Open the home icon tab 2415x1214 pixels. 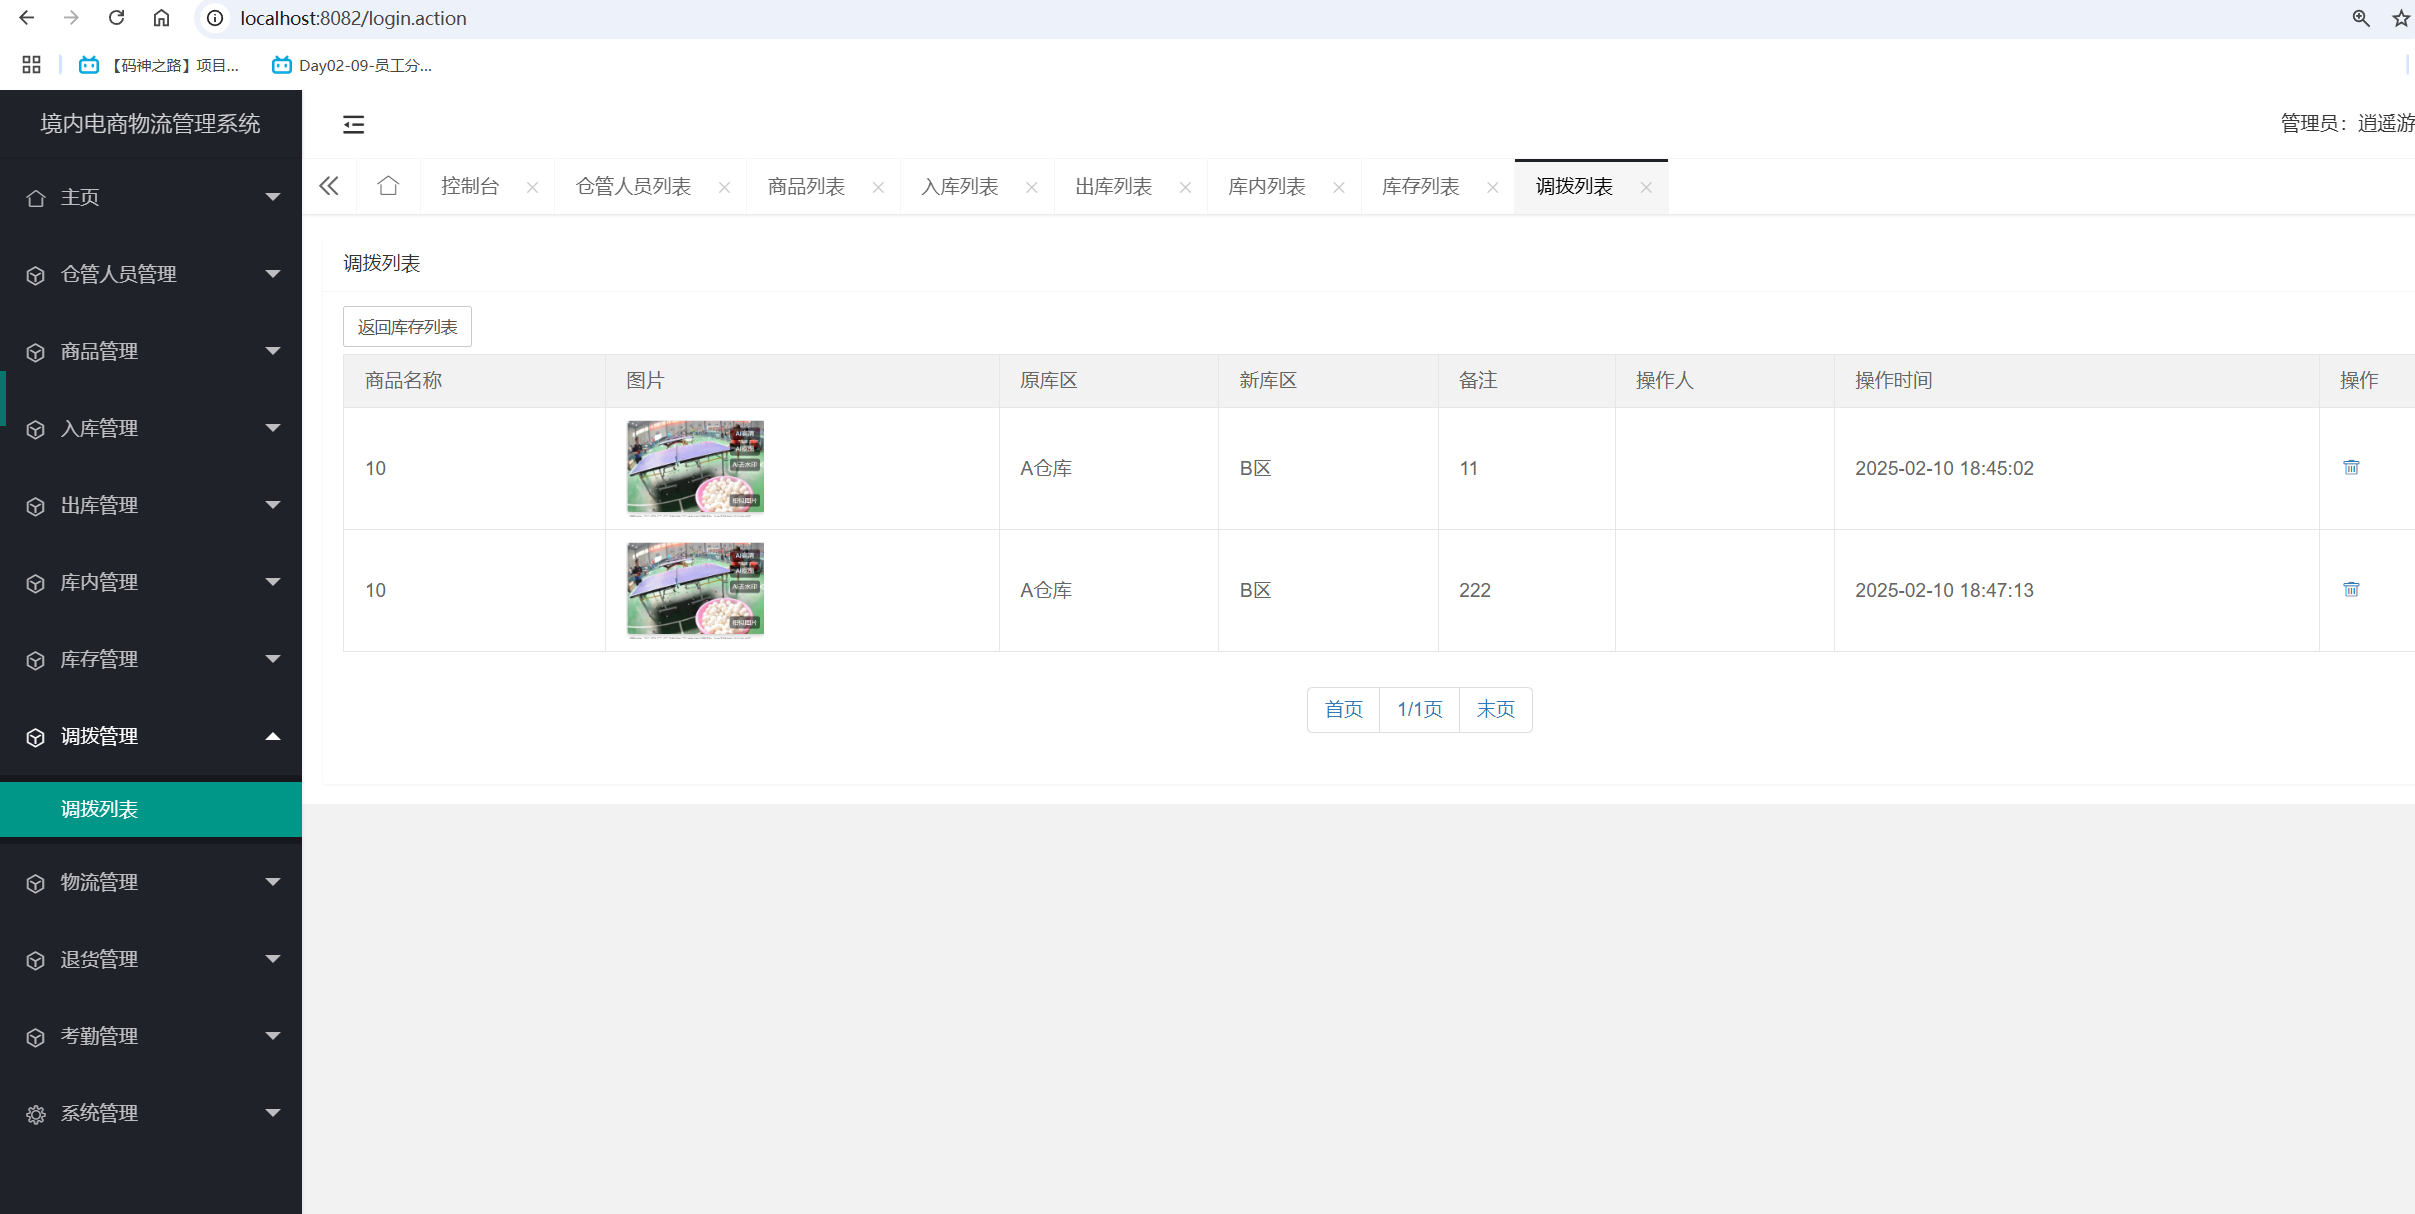388,186
